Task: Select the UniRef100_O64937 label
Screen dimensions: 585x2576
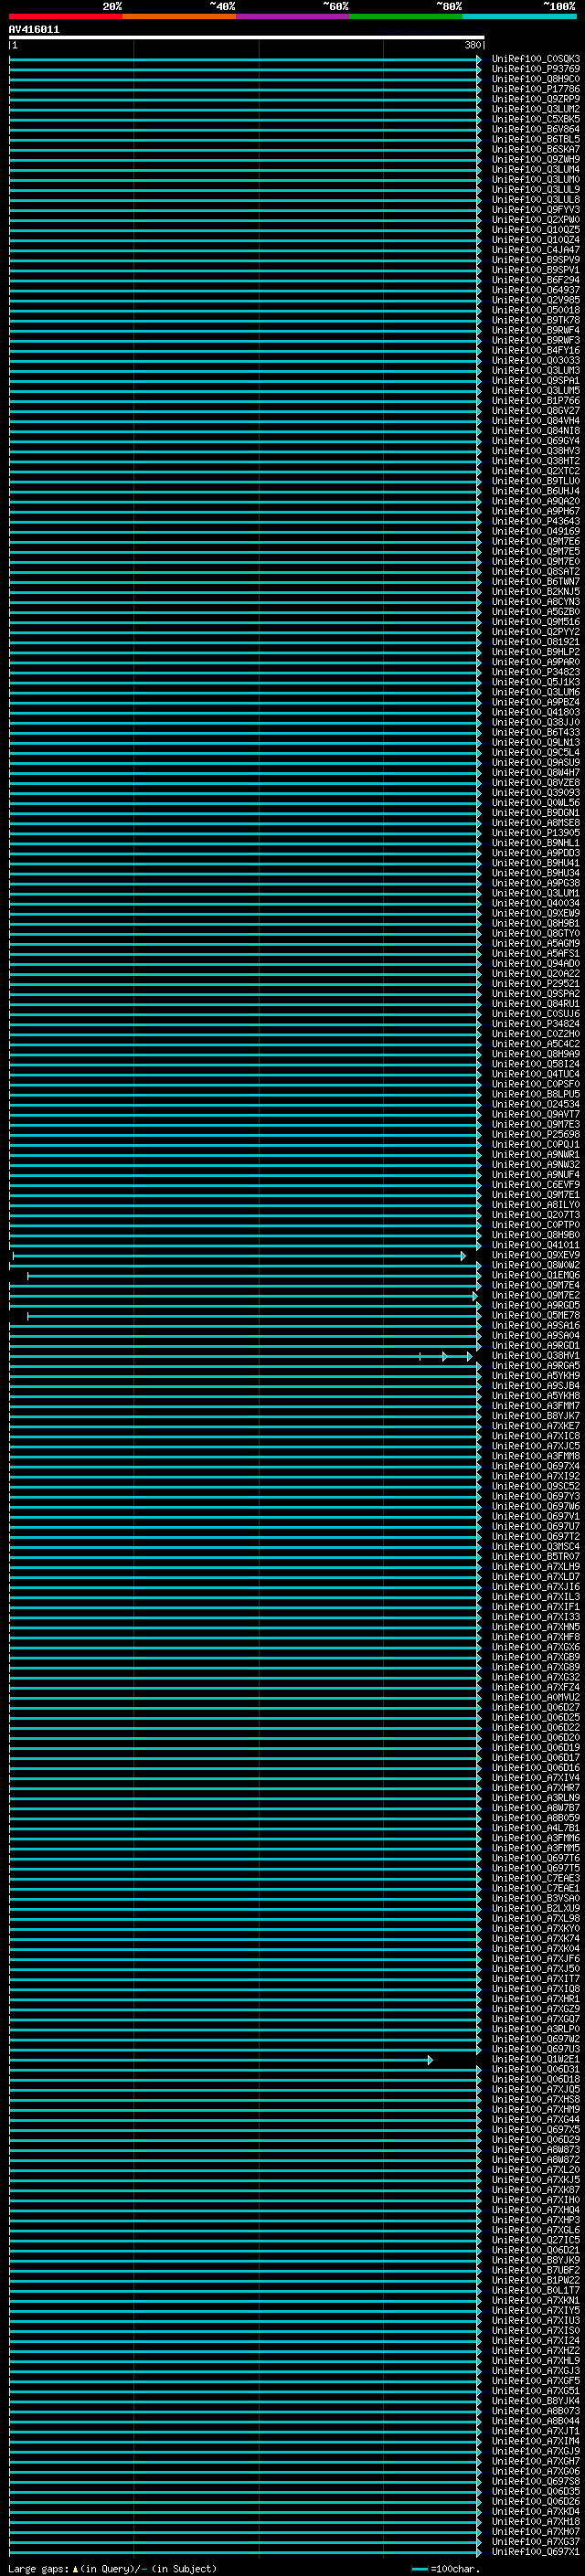Action: (535, 290)
